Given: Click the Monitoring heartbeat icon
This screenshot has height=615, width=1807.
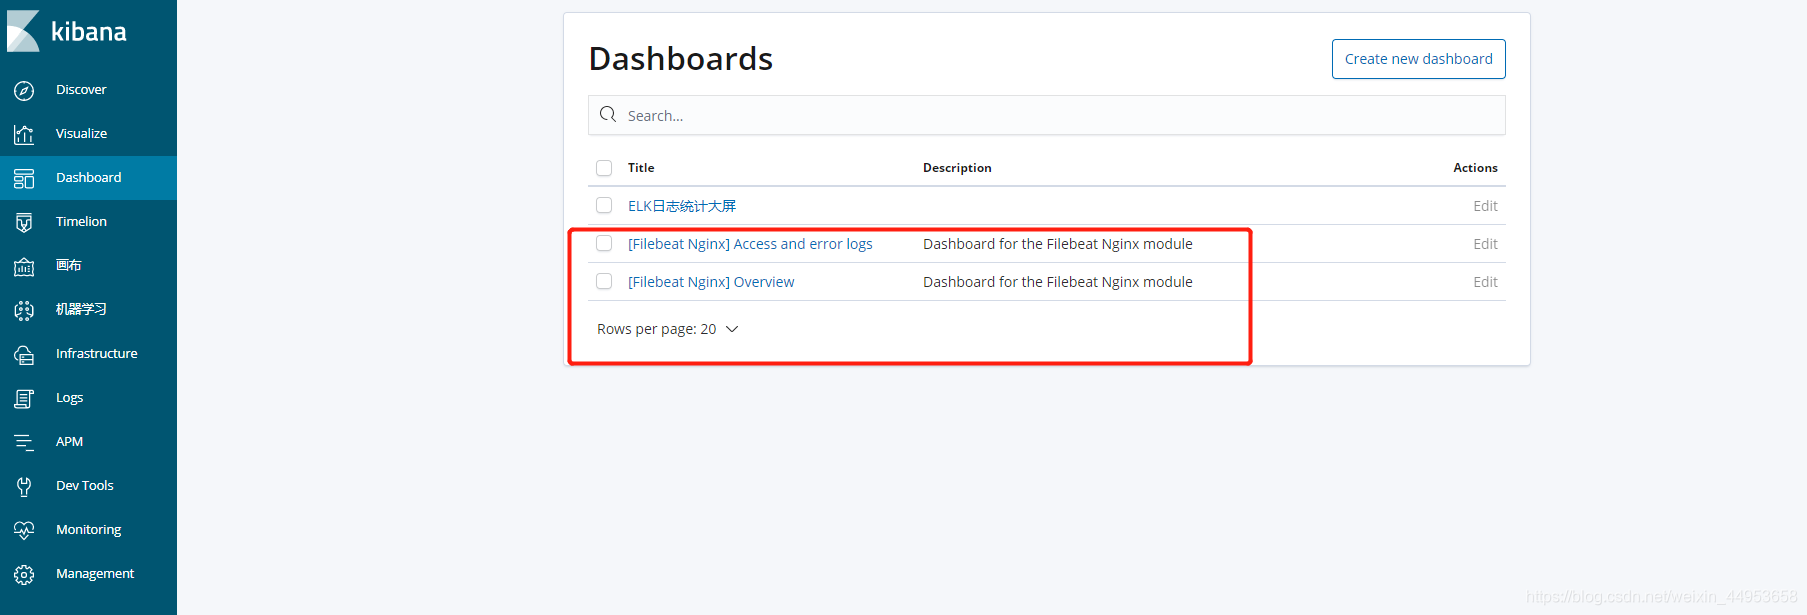Looking at the screenshot, I should (x=24, y=530).
